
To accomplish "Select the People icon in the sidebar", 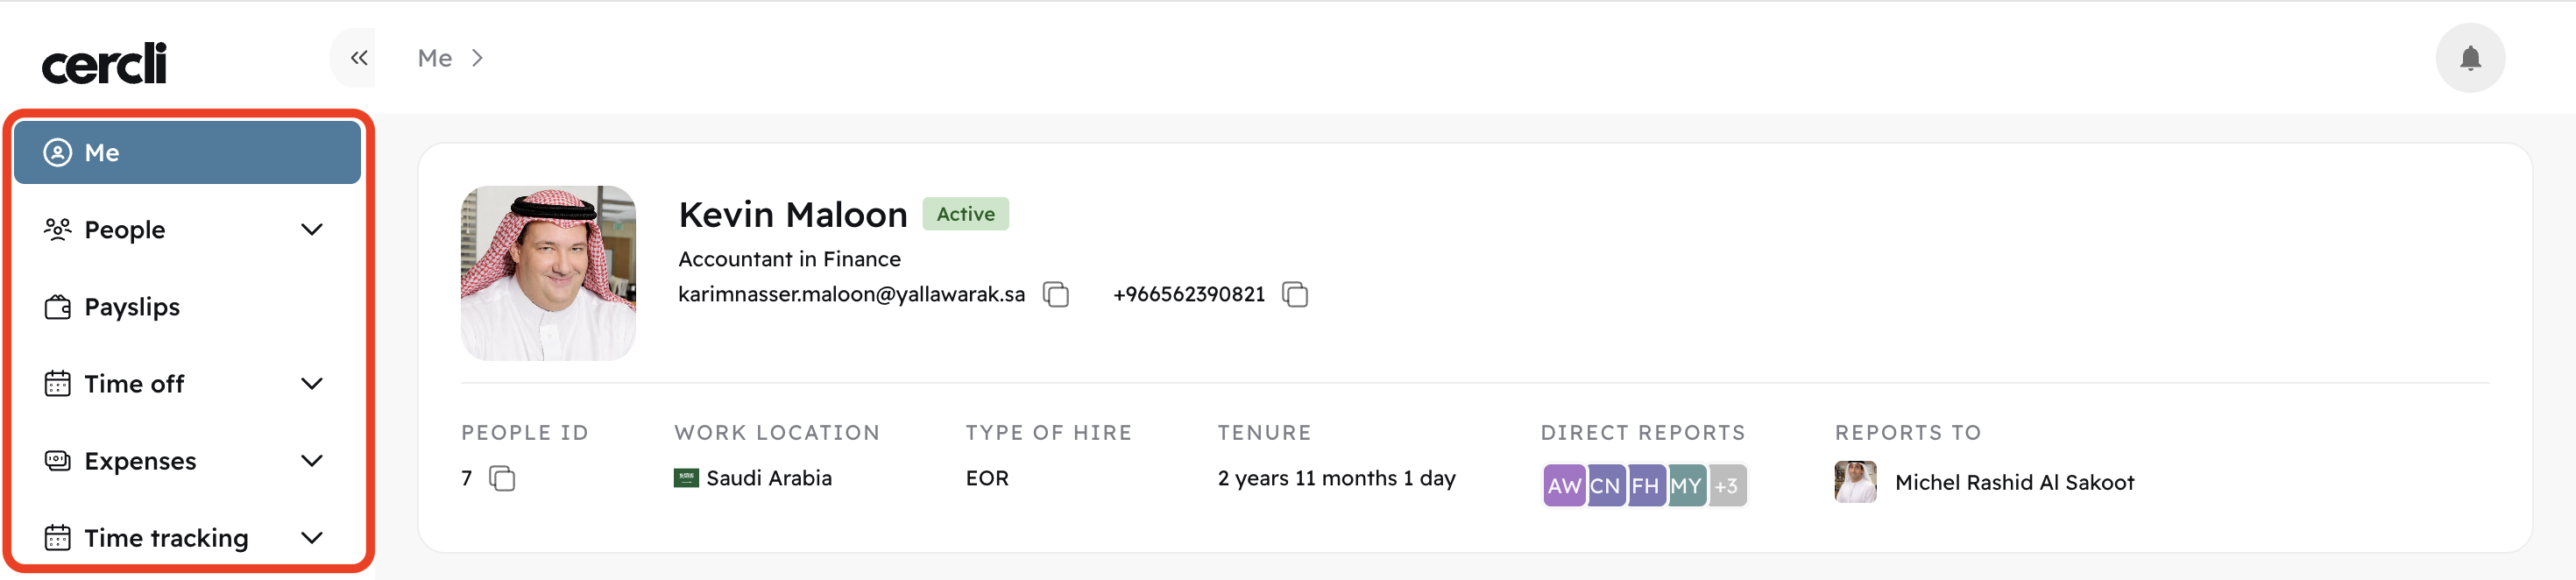I will [58, 229].
